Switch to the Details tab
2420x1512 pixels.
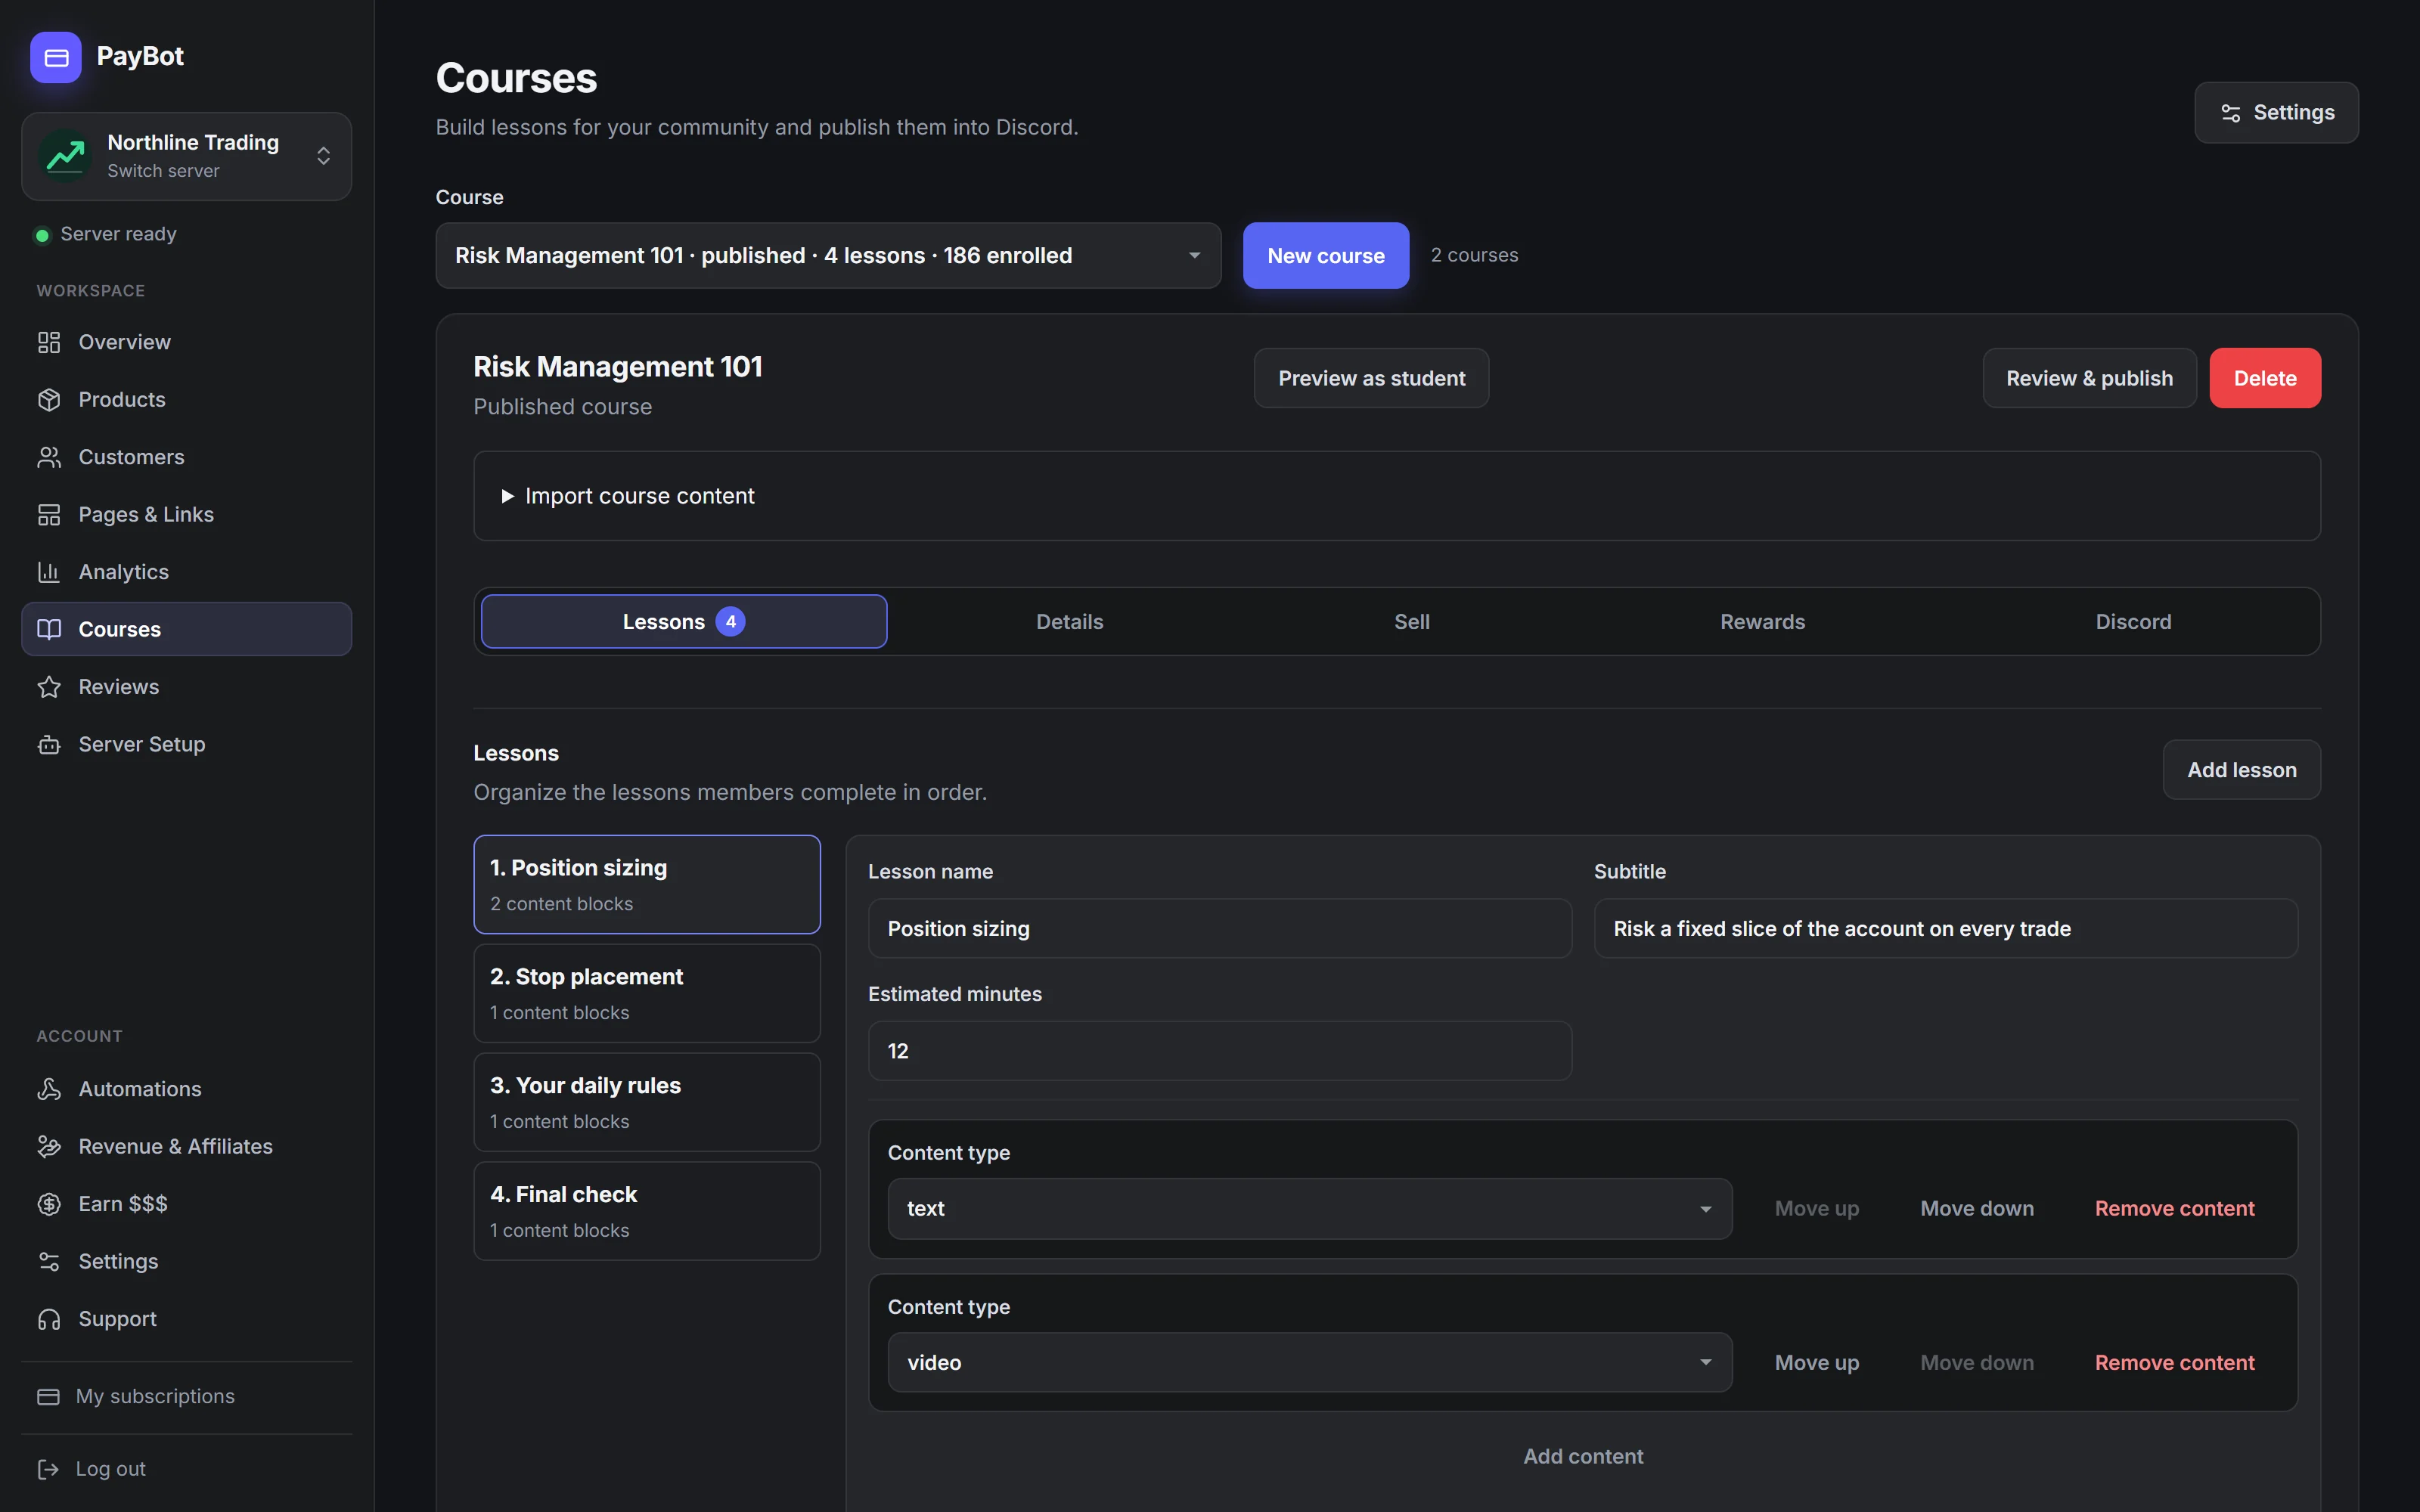click(1069, 622)
